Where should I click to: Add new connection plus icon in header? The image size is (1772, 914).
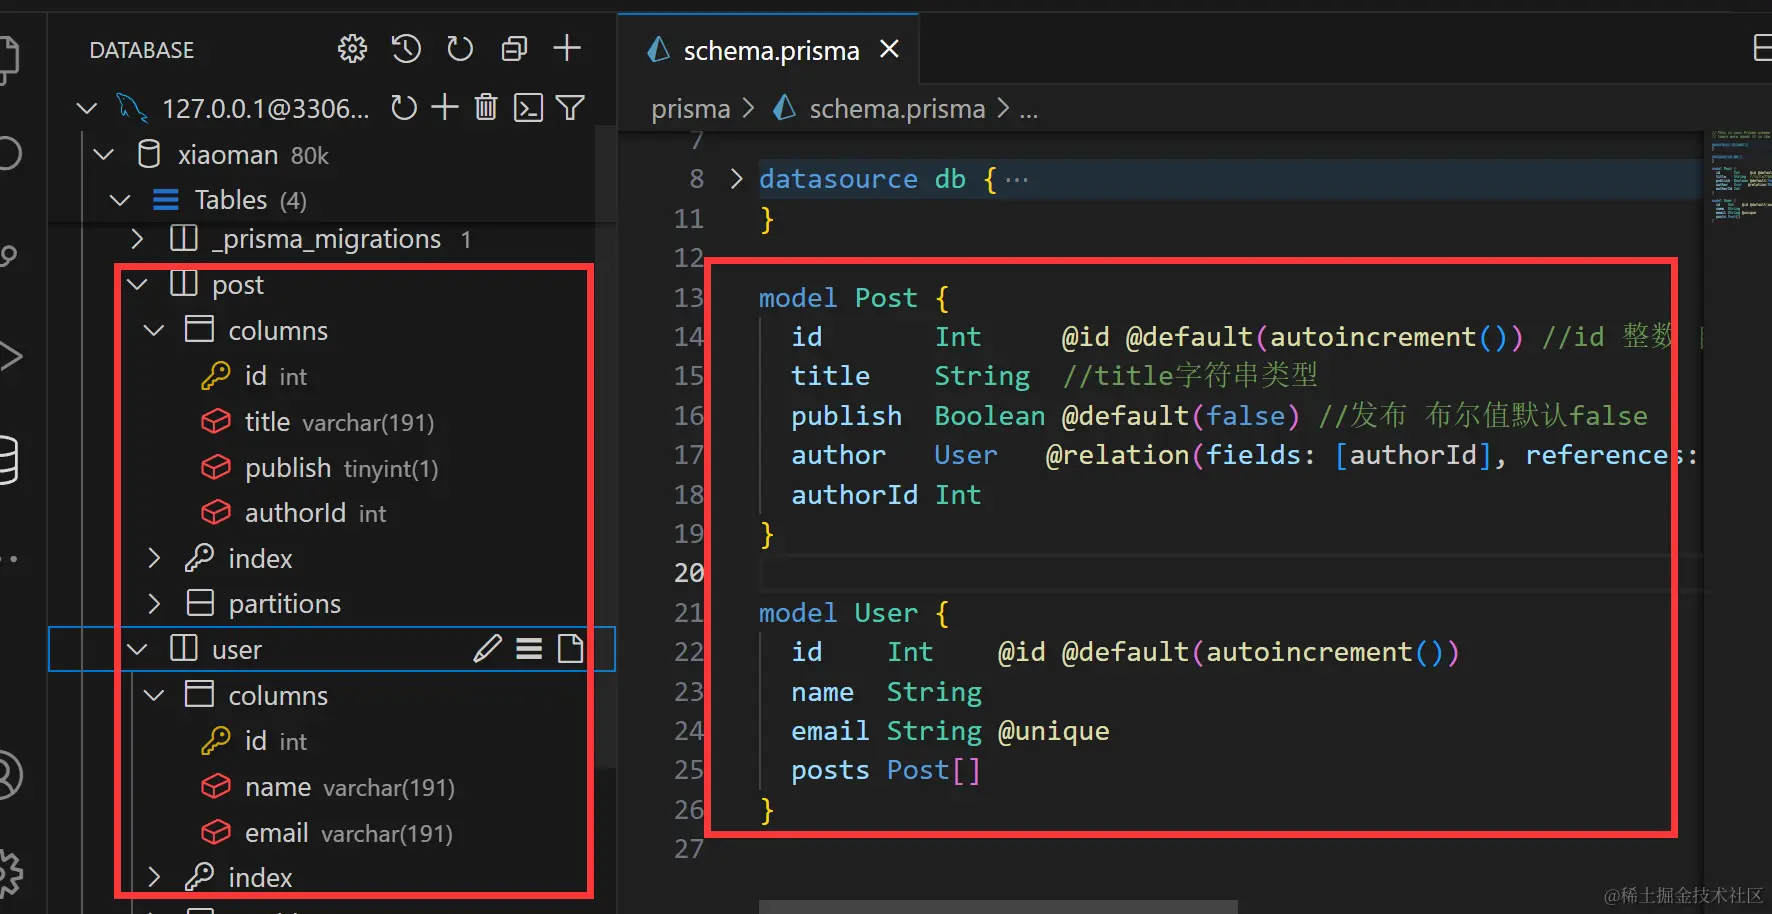pyautogui.click(x=567, y=48)
